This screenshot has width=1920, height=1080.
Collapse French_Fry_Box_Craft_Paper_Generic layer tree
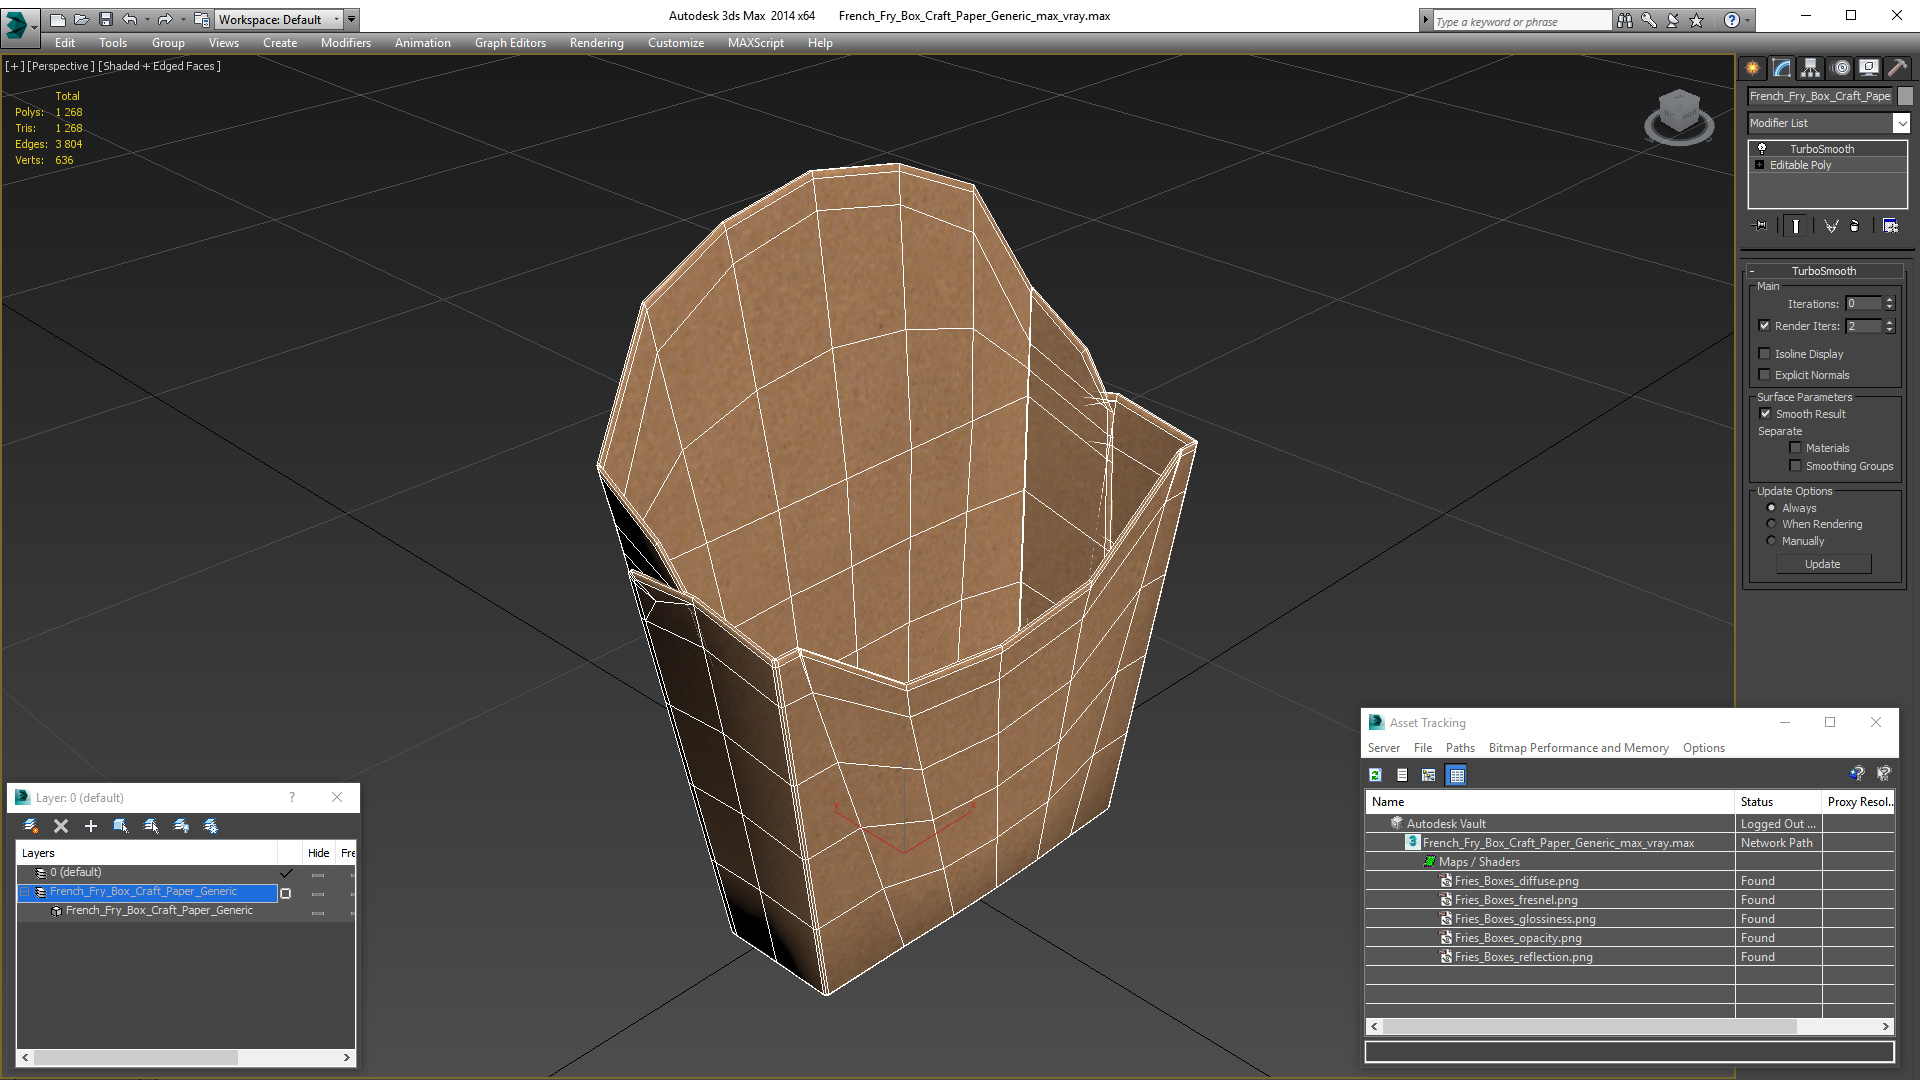pos(26,892)
